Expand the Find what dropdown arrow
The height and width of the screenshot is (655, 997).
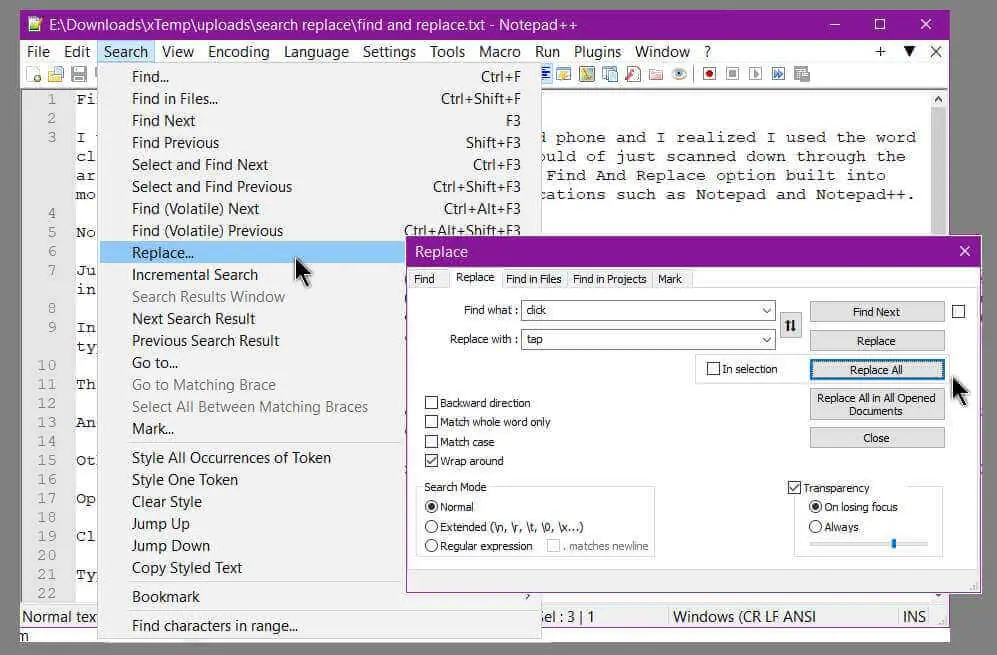(766, 310)
